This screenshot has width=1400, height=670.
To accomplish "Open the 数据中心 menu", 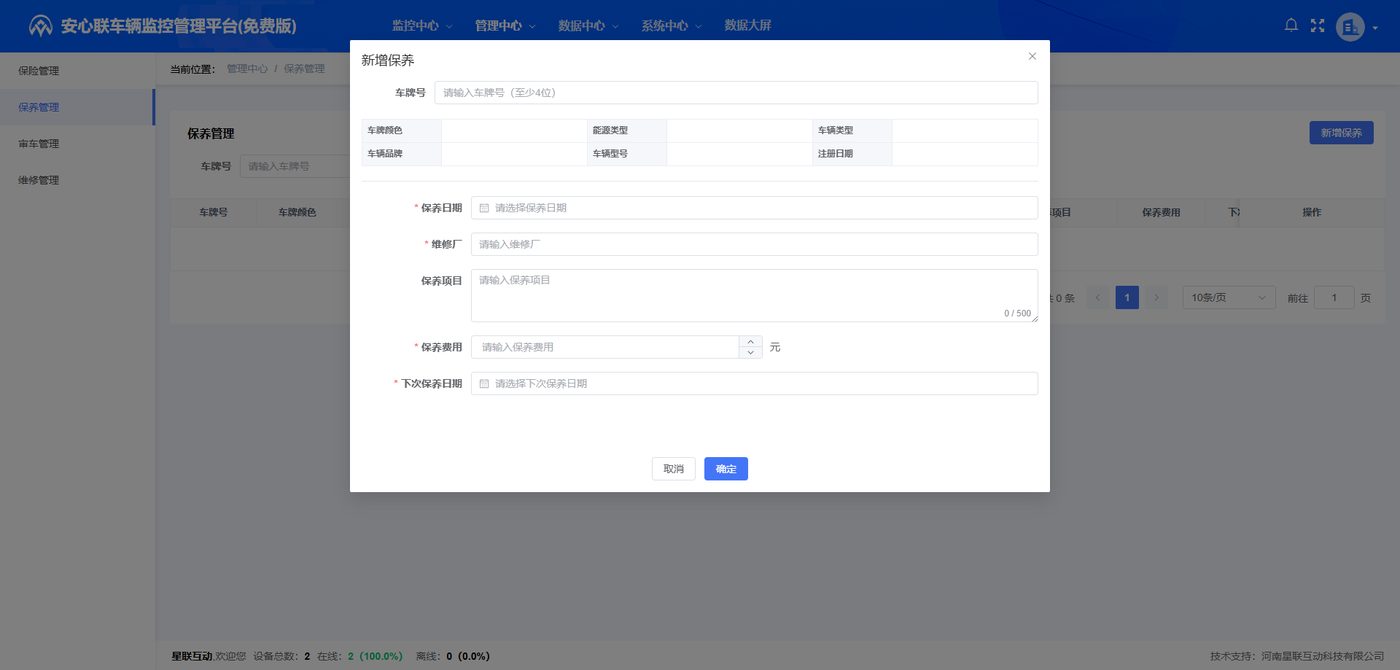I will coord(588,26).
